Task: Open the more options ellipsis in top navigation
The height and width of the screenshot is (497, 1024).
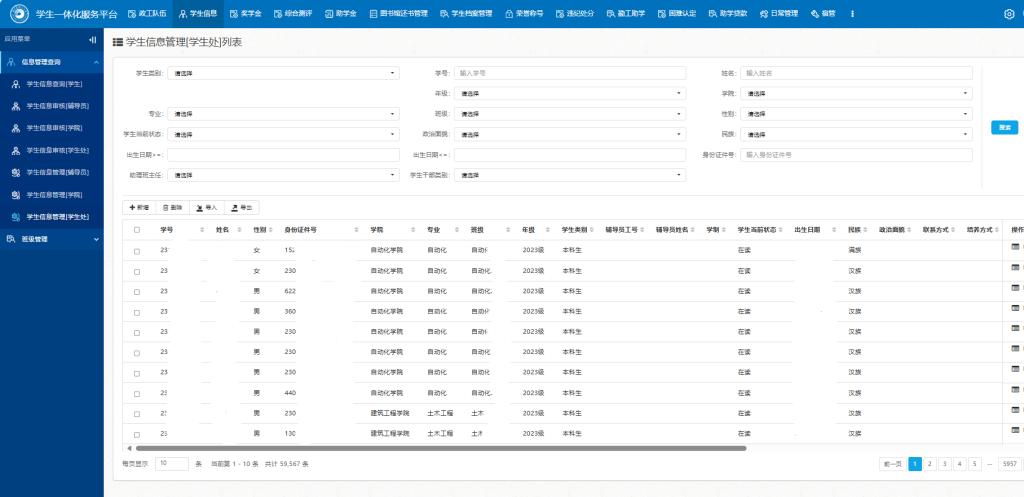Action: click(x=852, y=14)
